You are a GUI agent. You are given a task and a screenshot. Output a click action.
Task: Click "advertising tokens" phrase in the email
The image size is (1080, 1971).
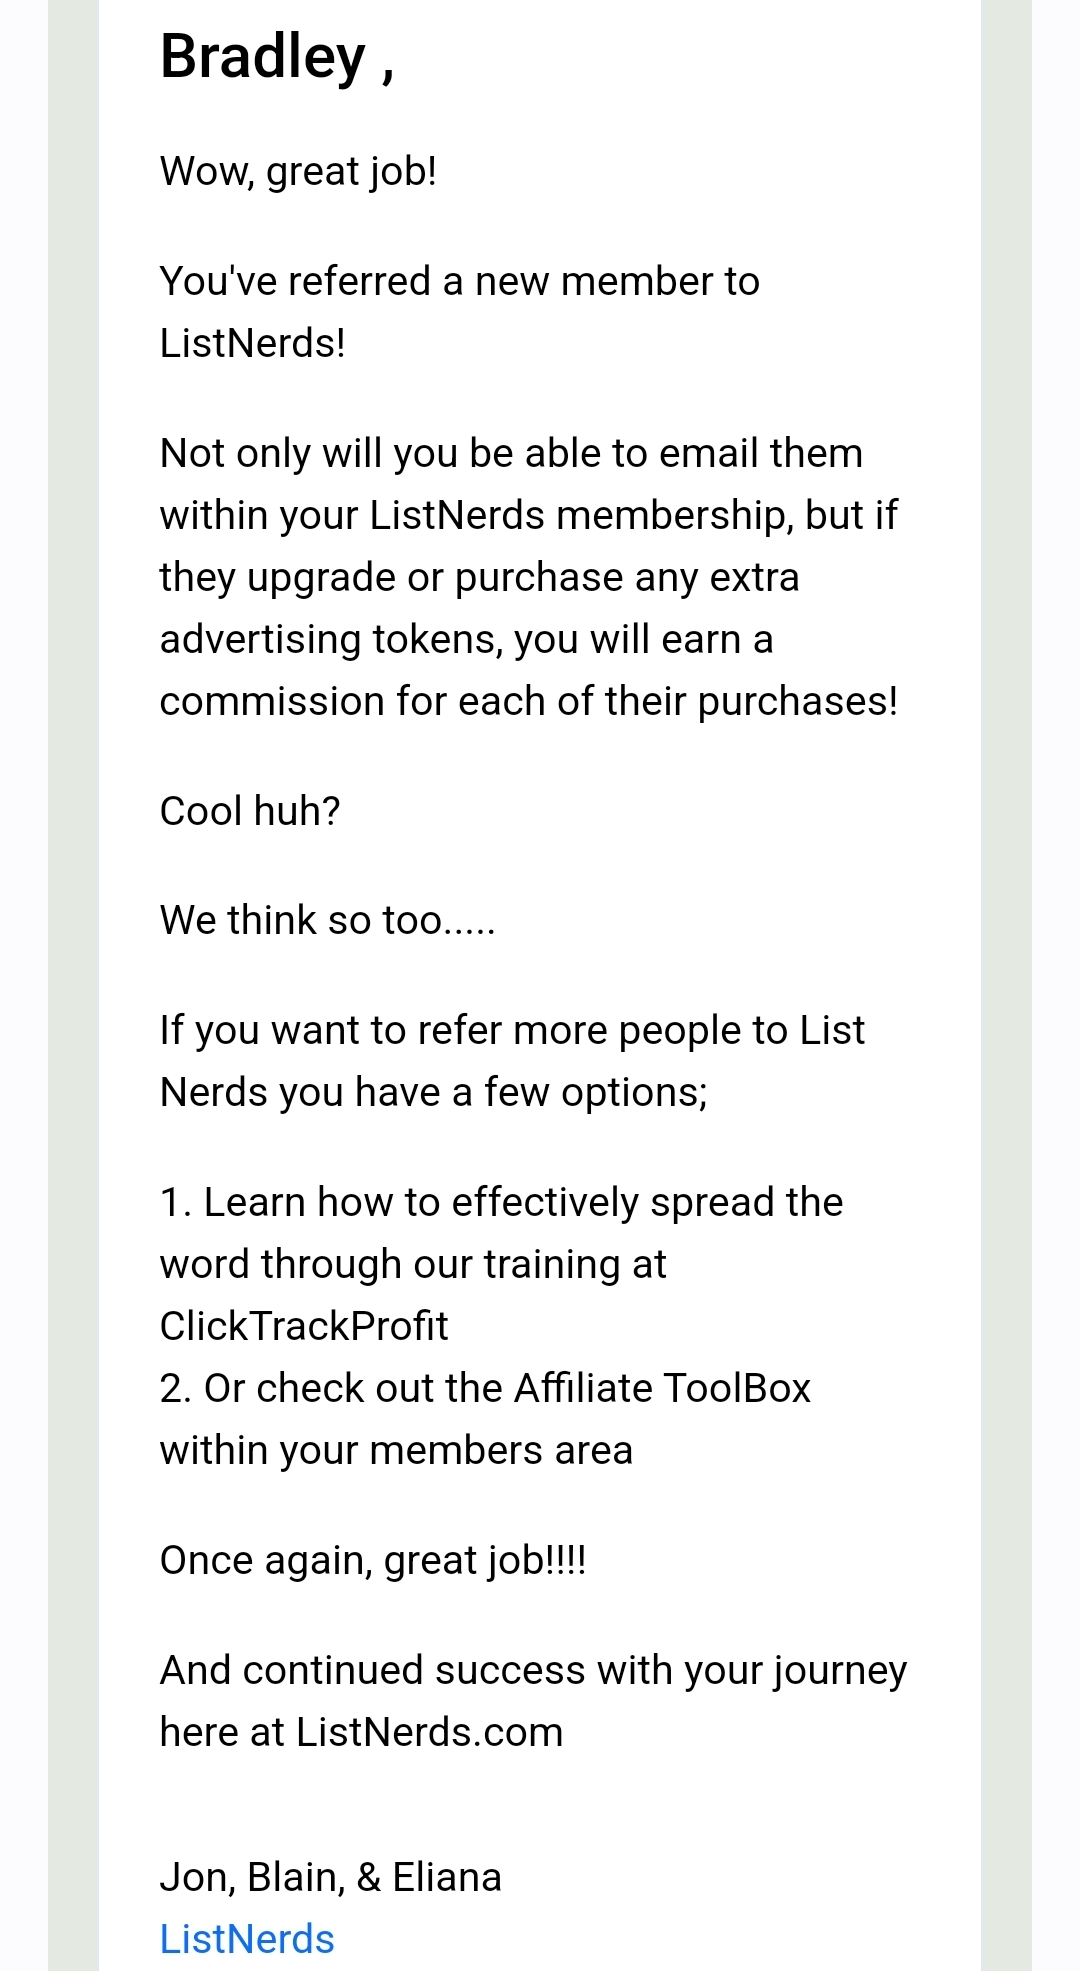coord(332,640)
